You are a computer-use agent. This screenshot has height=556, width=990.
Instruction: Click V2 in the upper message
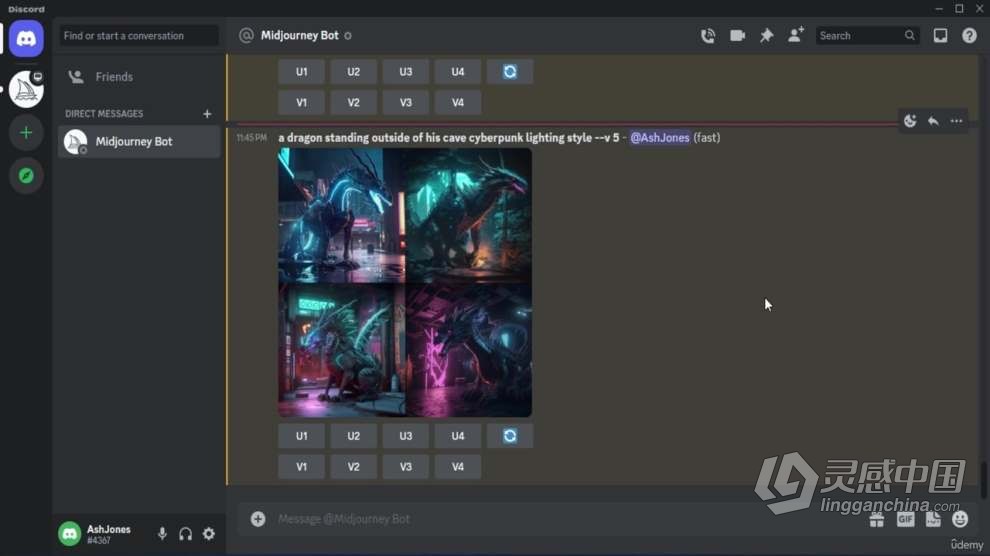[354, 102]
